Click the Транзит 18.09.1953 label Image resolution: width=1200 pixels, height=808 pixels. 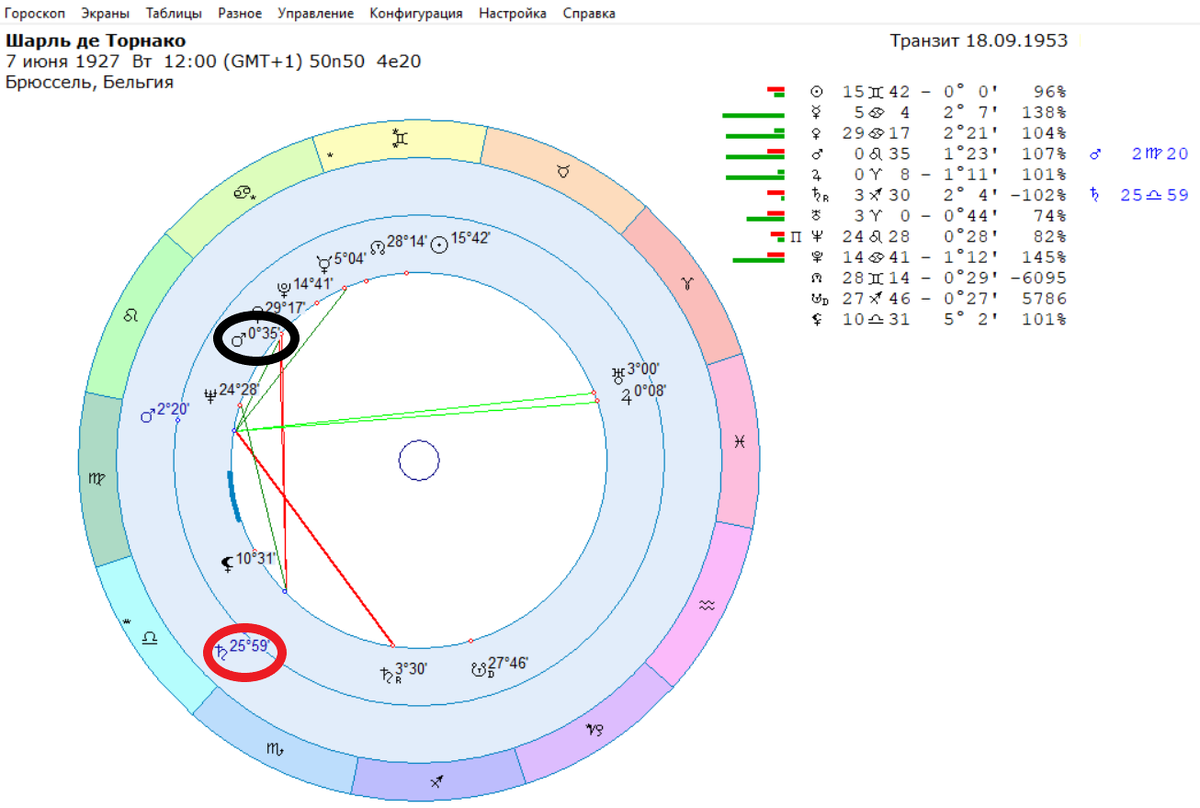[979, 41]
